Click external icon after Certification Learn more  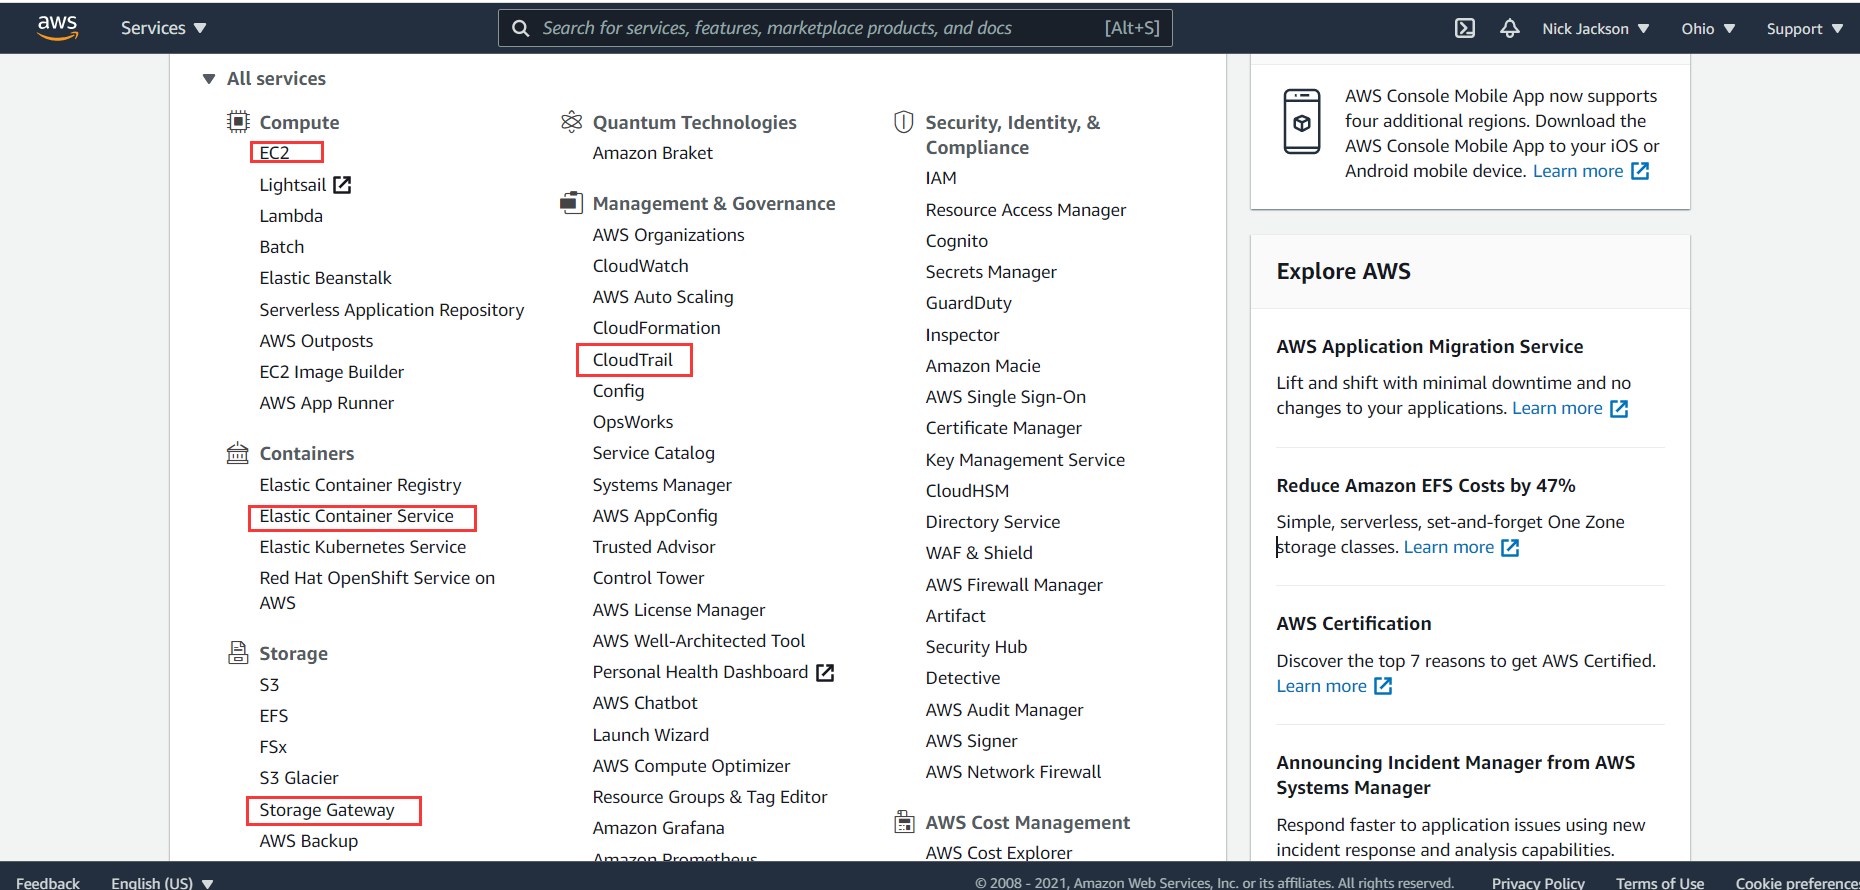[x=1383, y=686]
